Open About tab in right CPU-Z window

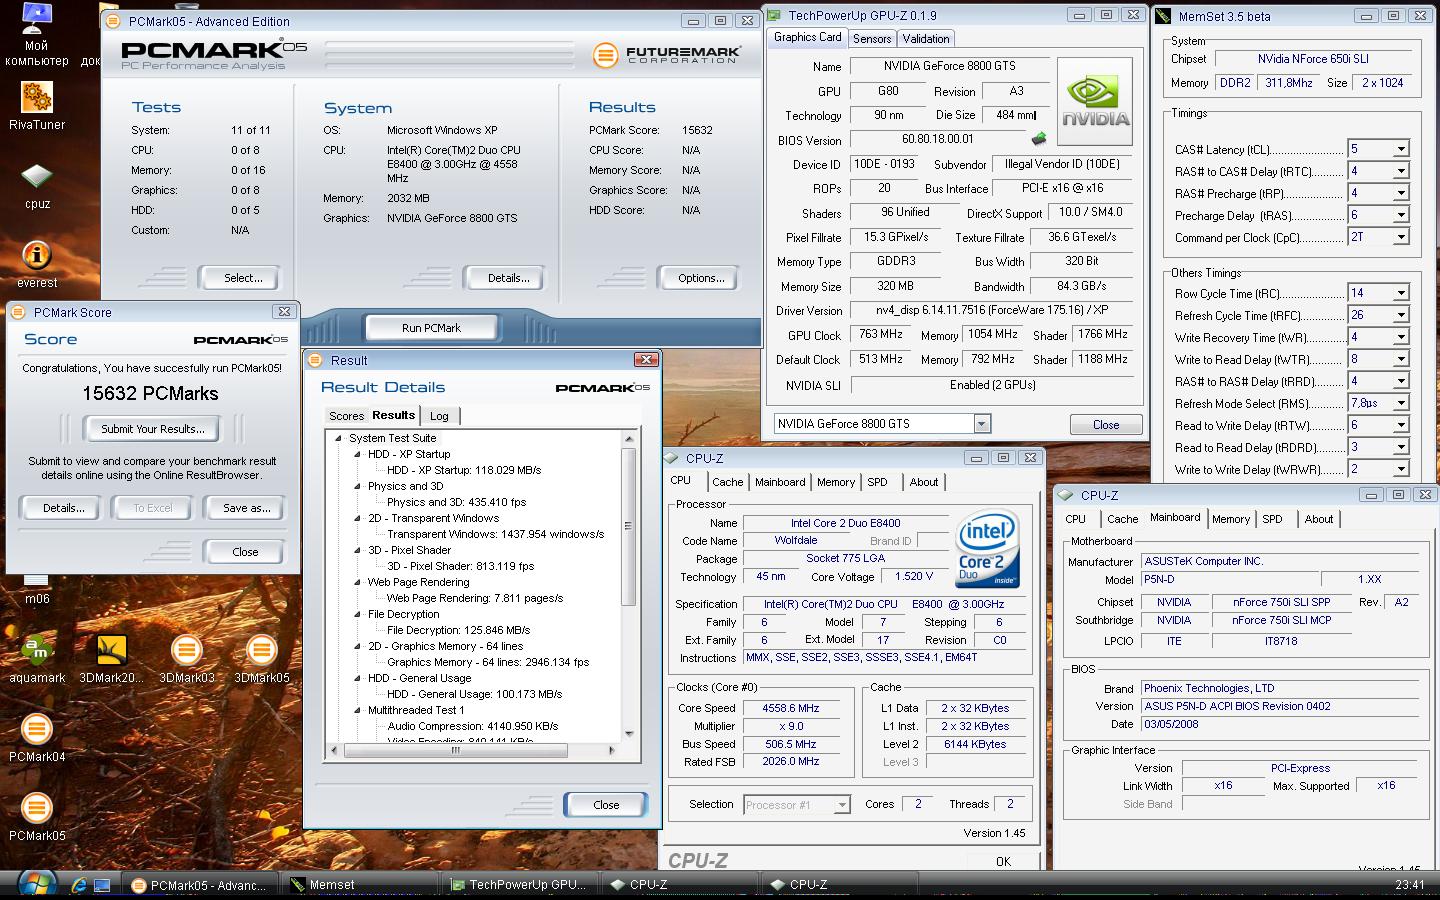click(1318, 519)
